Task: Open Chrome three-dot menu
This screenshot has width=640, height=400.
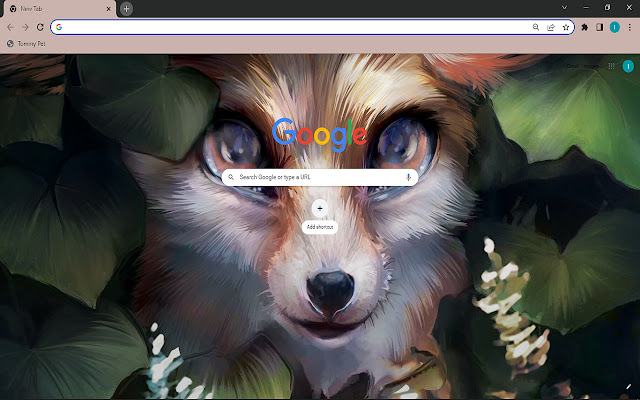Action: click(x=629, y=27)
